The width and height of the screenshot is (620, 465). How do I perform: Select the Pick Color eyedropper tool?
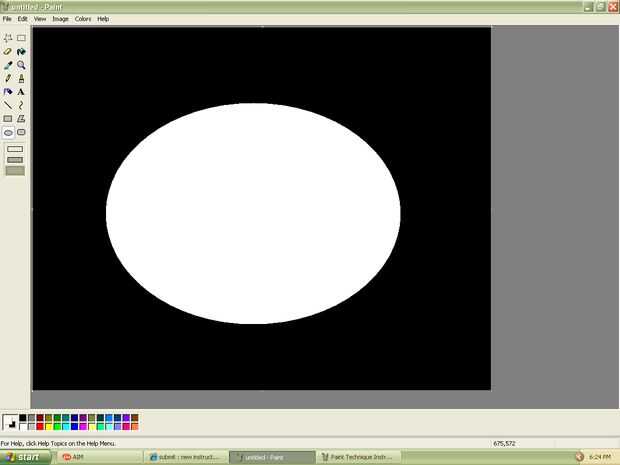(8, 65)
